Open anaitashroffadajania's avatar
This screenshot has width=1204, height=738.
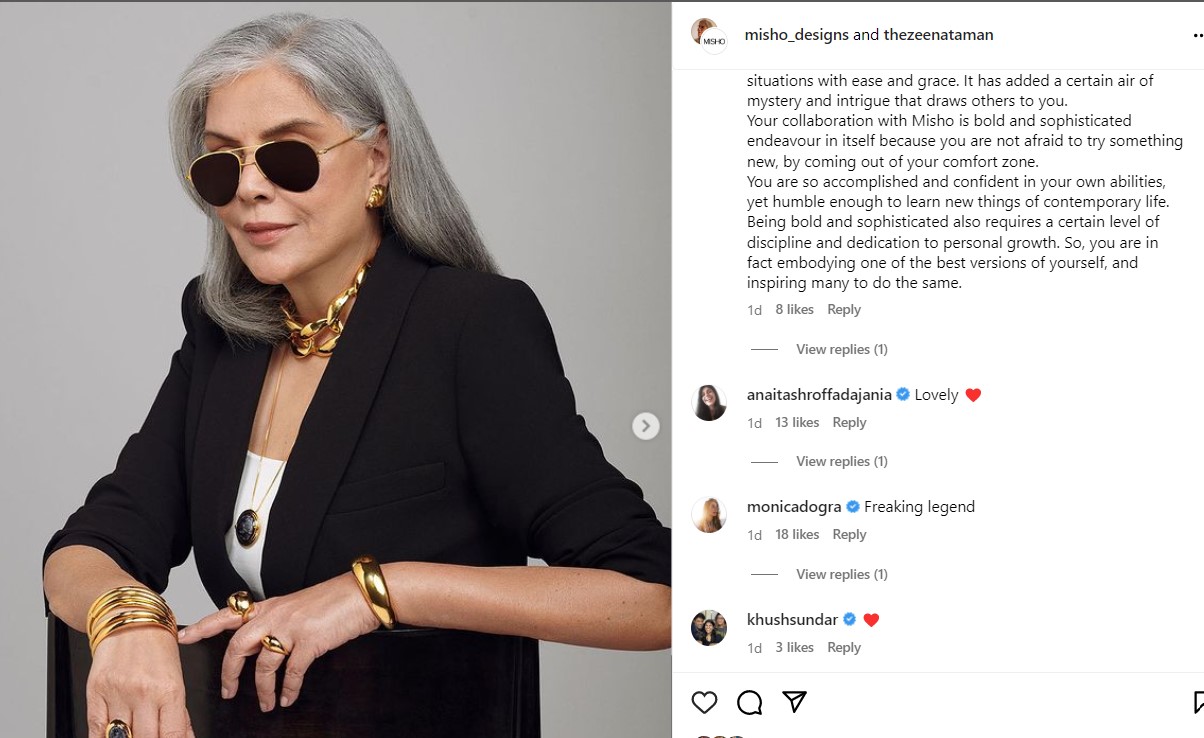point(709,402)
